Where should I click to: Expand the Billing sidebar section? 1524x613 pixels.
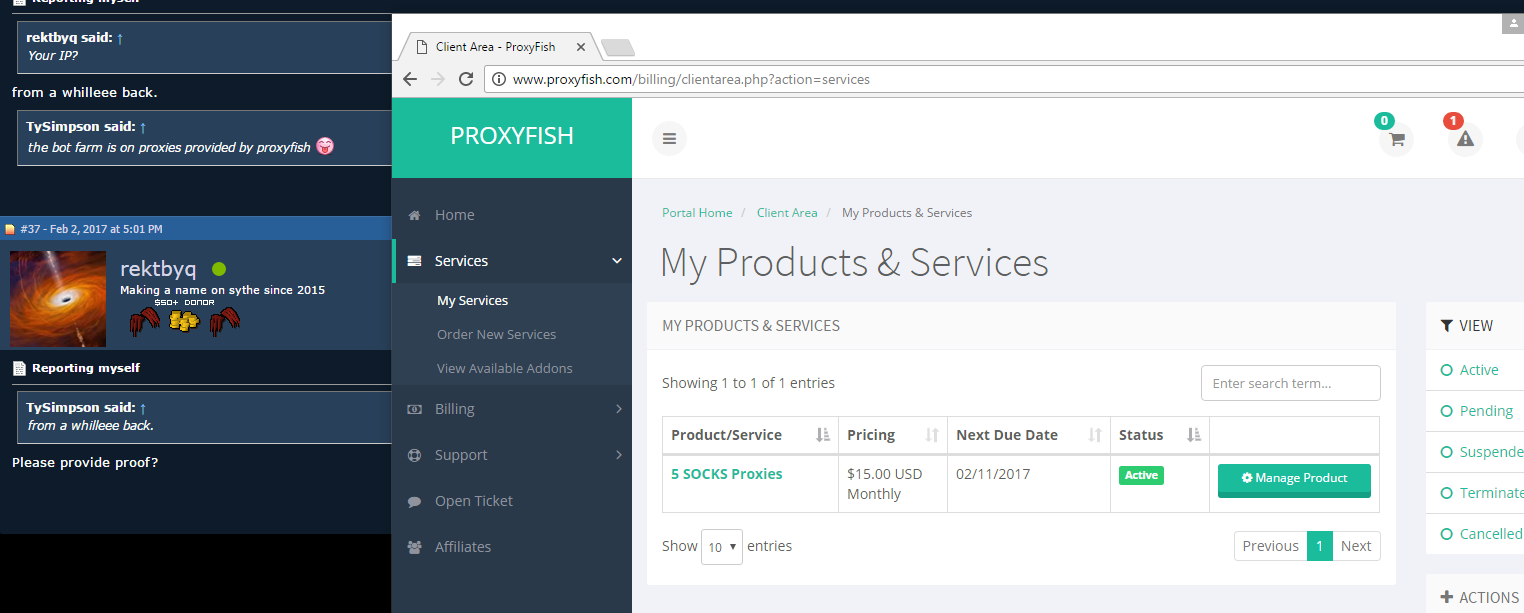click(618, 409)
